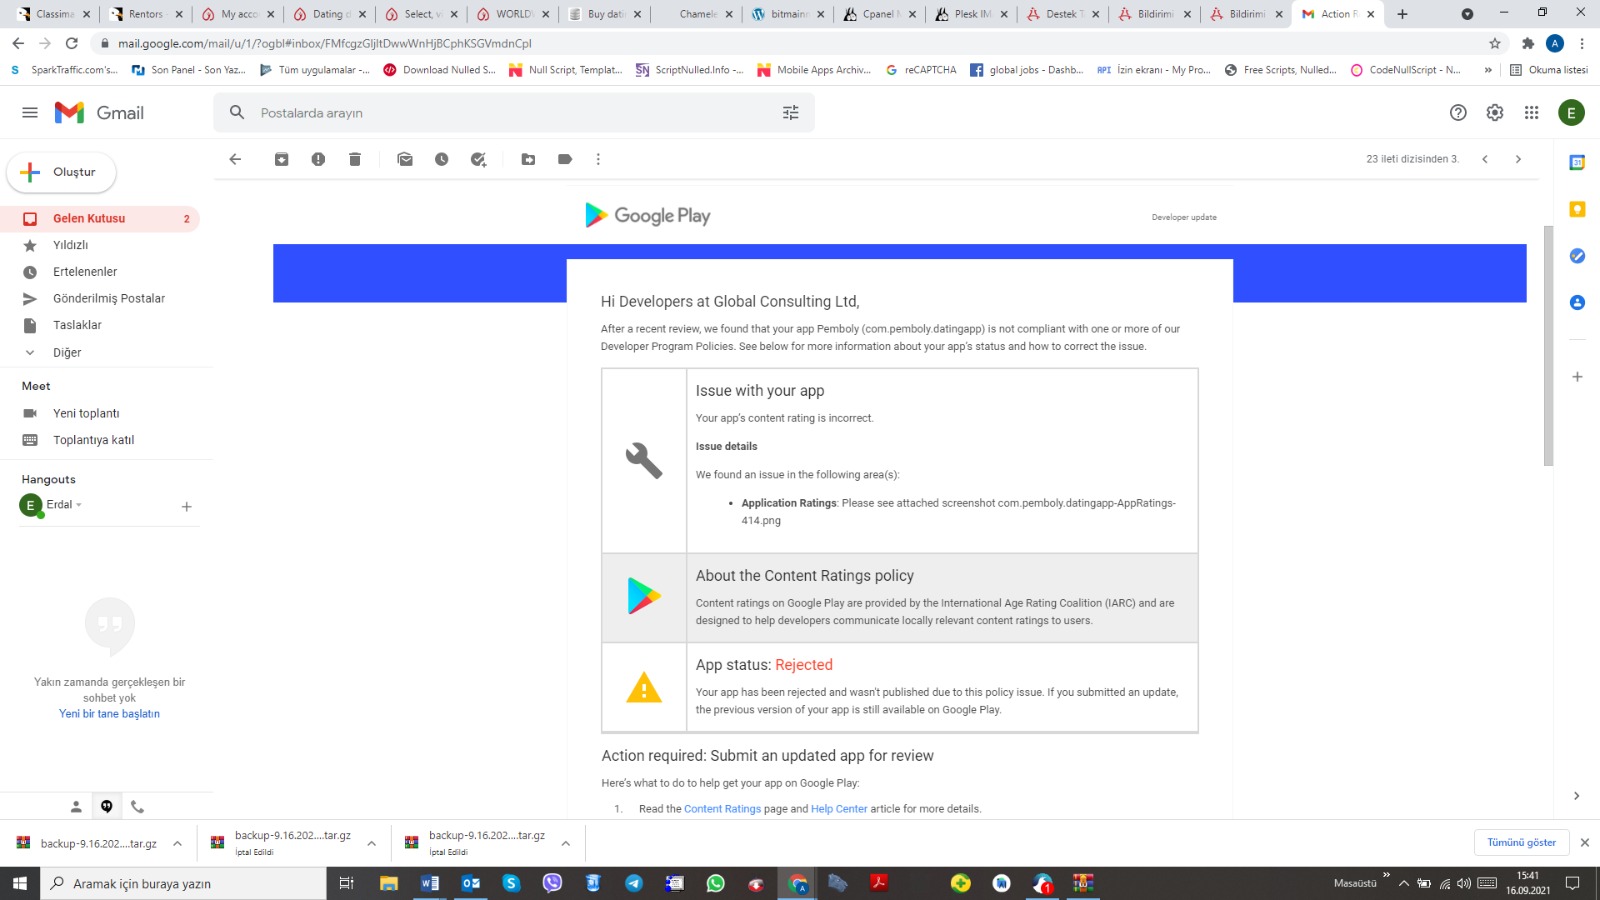Viewport: 1600px width, 900px height.
Task: Open the Move to folder icon
Action: coord(529,159)
